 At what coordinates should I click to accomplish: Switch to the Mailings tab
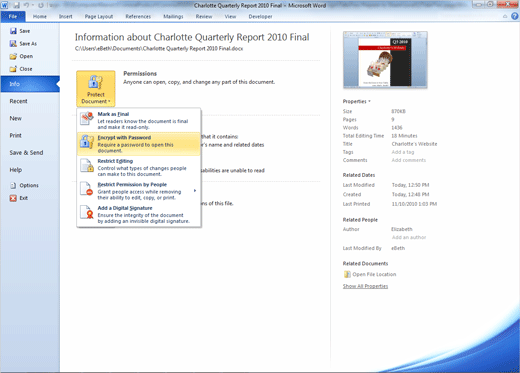pyautogui.click(x=173, y=16)
